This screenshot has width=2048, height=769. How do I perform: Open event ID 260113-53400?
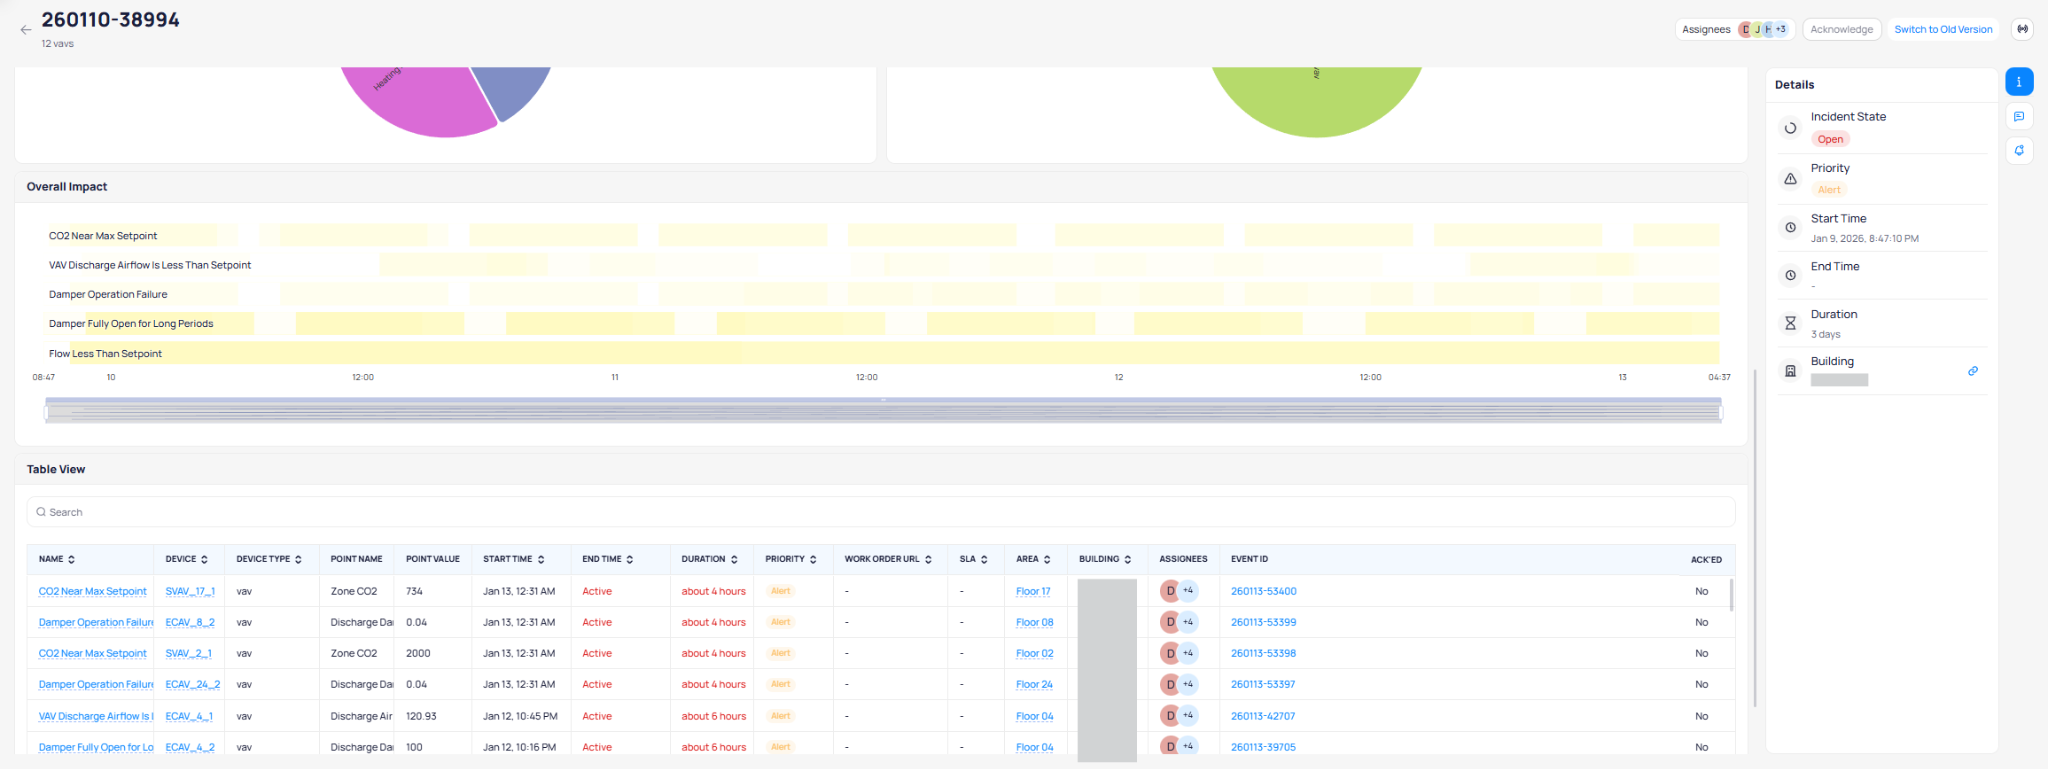(1263, 592)
